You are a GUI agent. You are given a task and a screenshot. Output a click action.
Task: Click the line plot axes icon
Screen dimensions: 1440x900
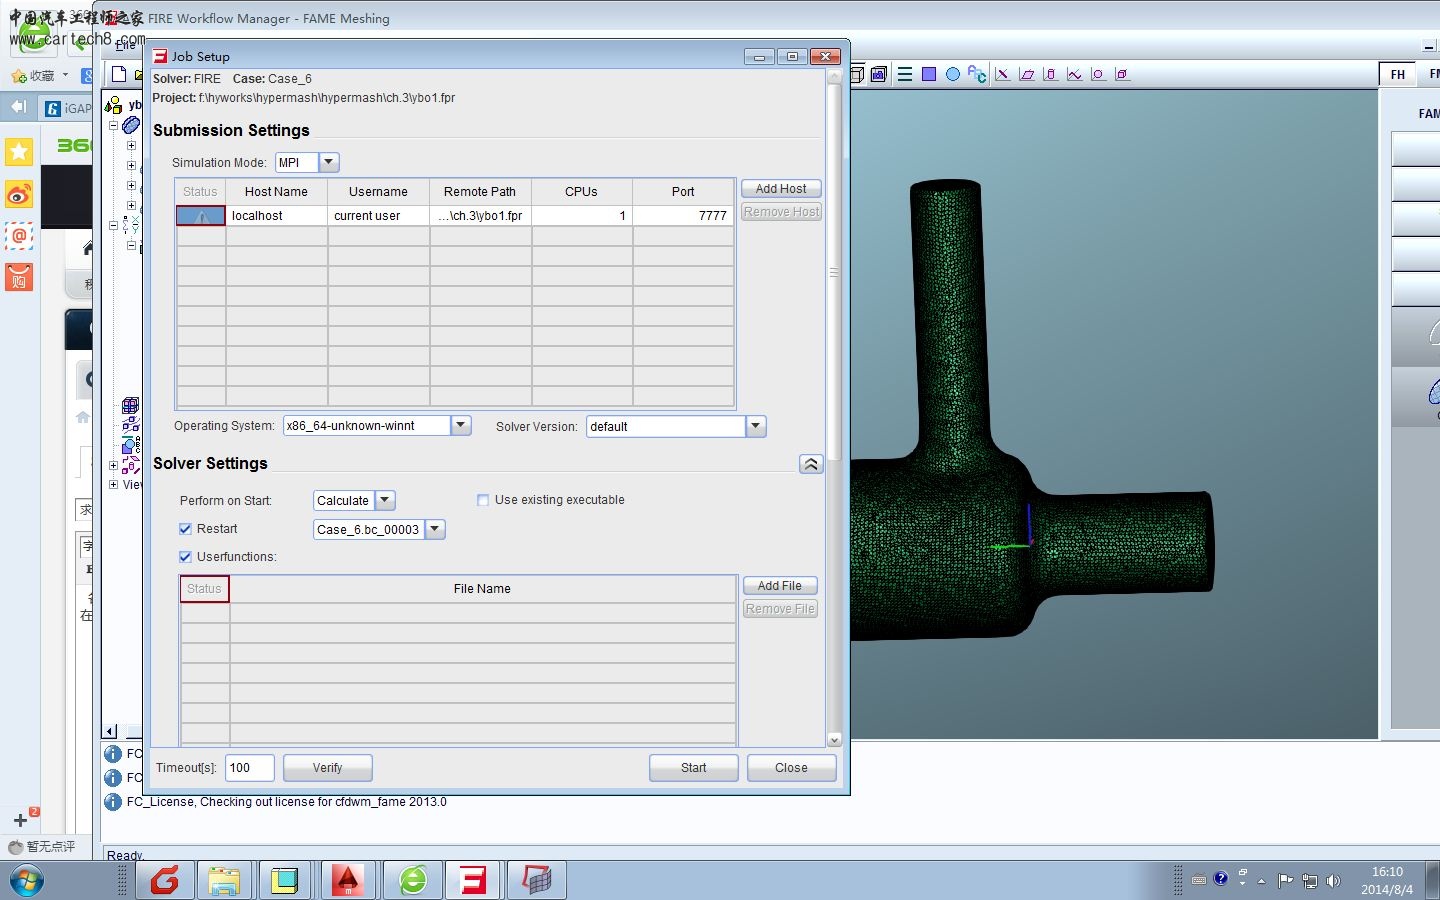pyautogui.click(x=1002, y=74)
